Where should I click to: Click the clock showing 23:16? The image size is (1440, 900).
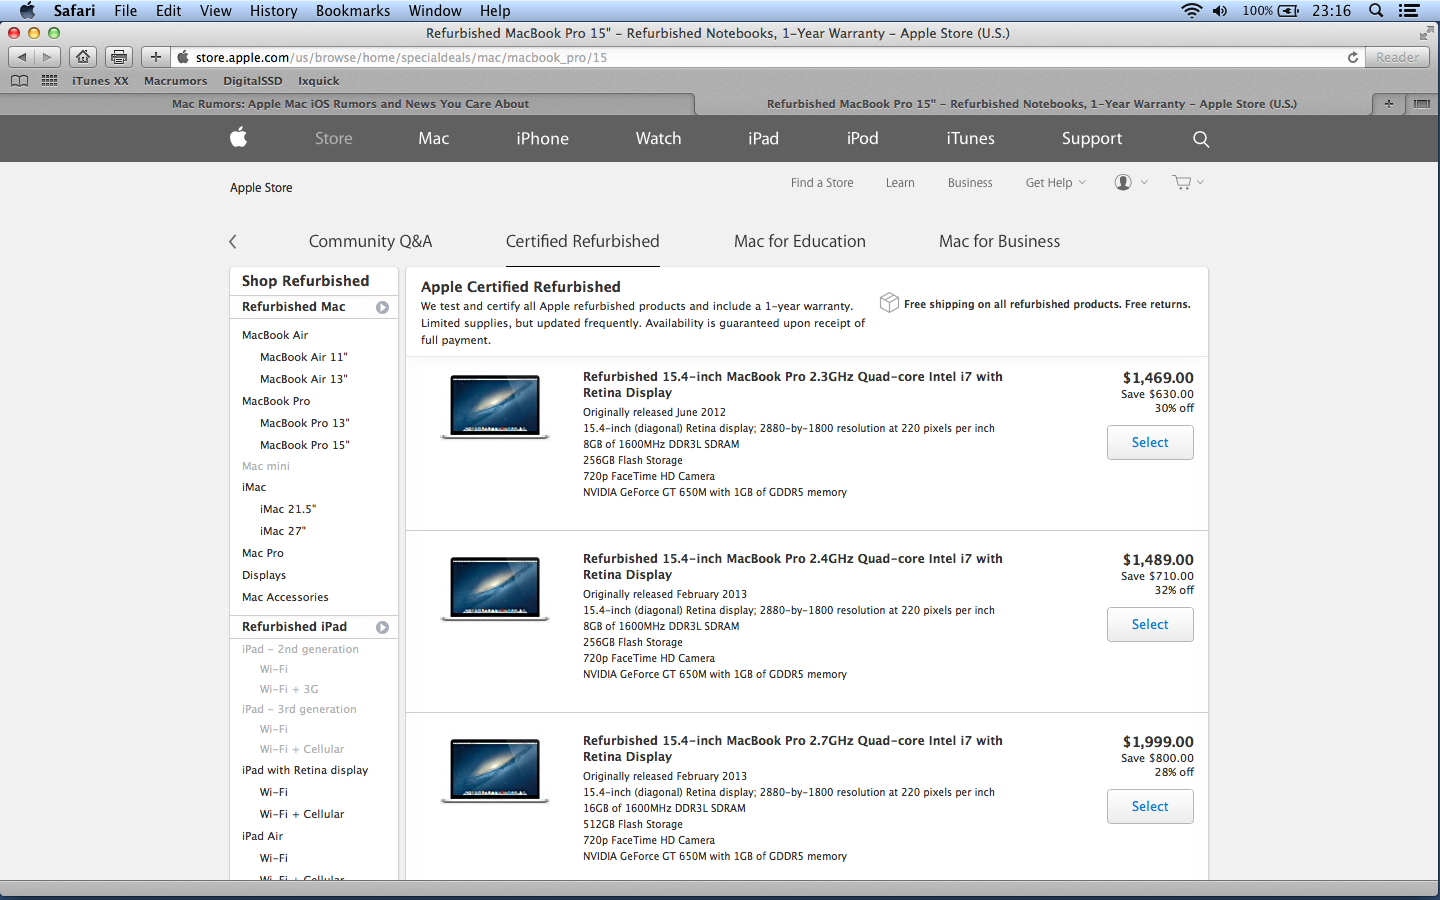(x=1331, y=11)
